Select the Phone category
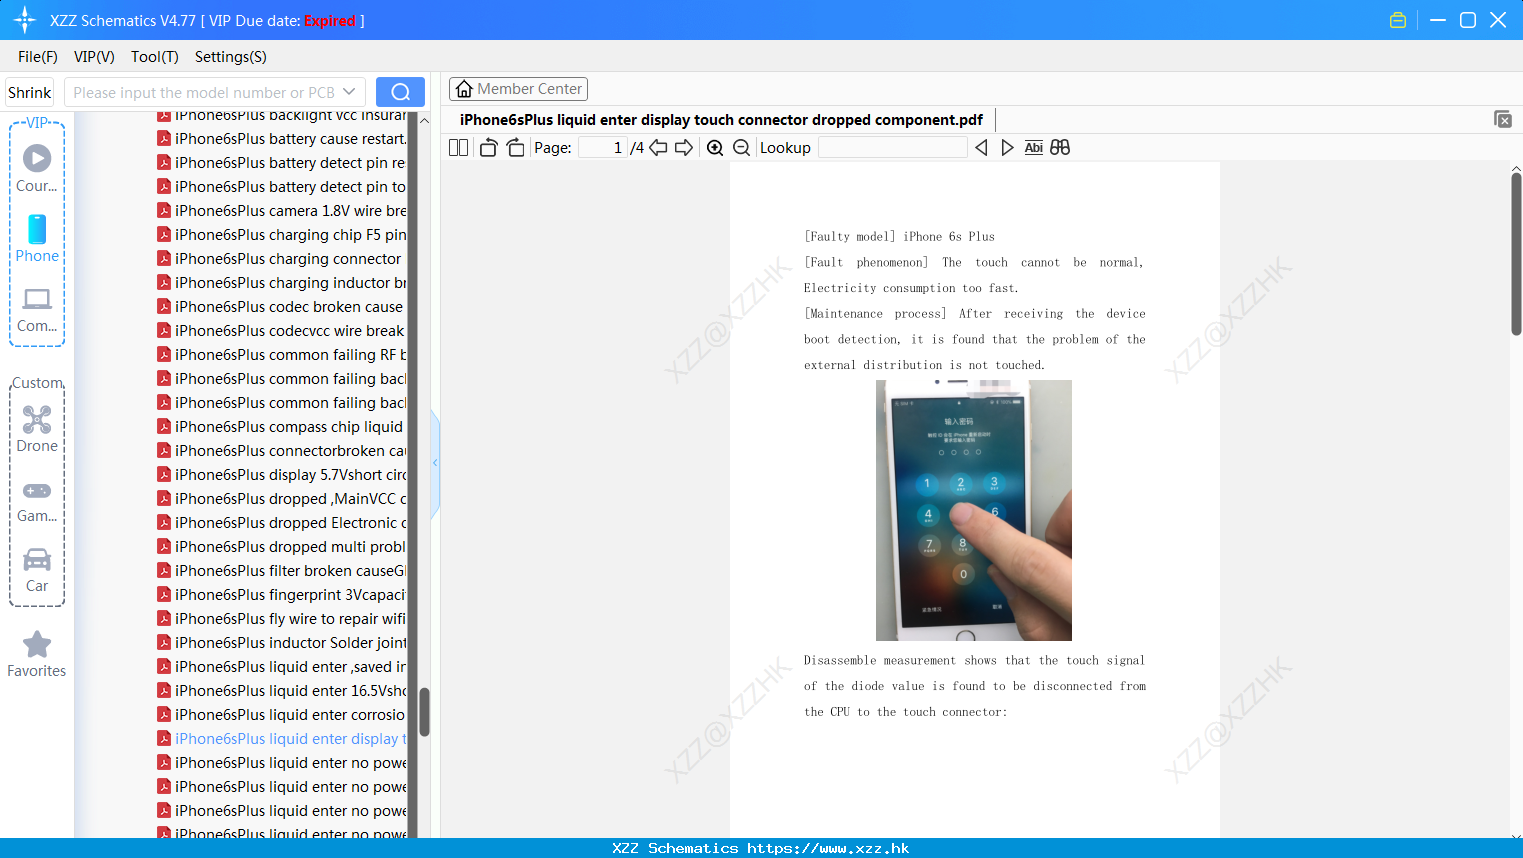This screenshot has height=858, width=1523. click(x=37, y=239)
